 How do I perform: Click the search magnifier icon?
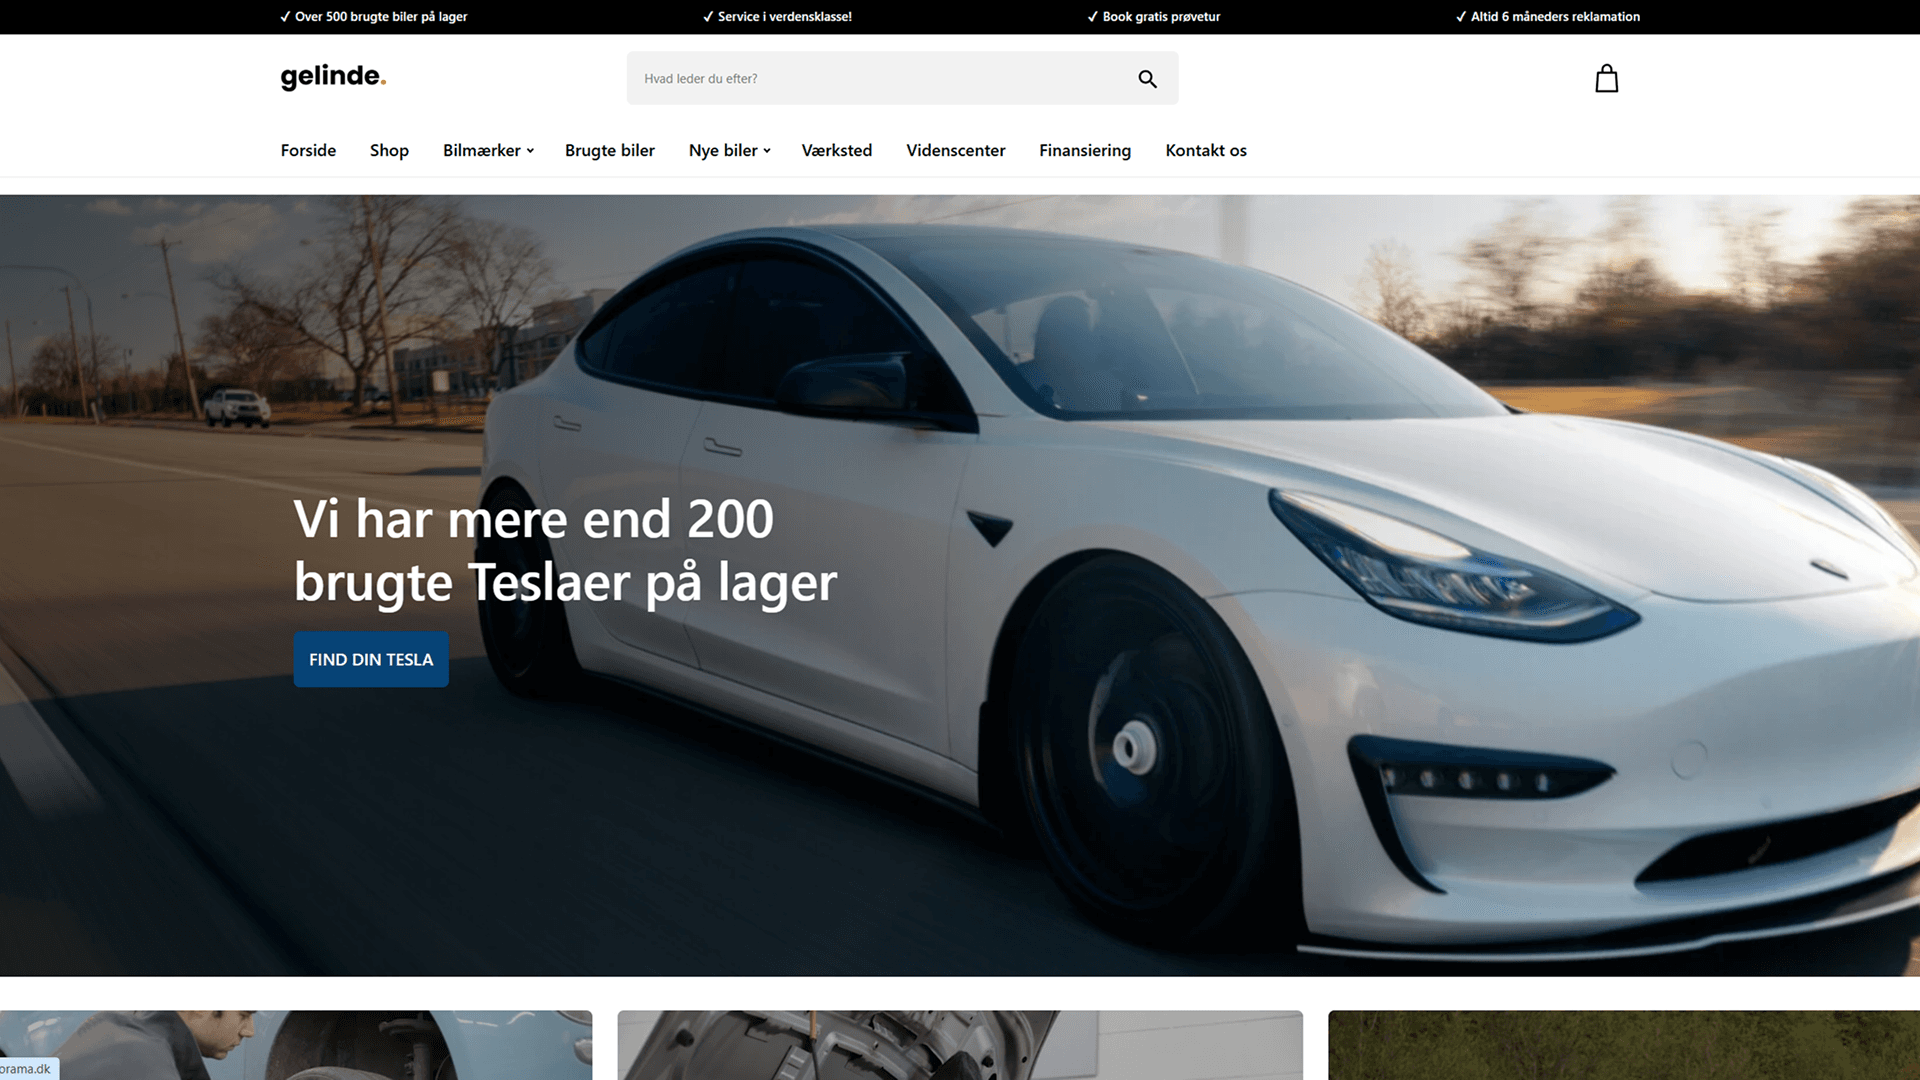[1146, 78]
